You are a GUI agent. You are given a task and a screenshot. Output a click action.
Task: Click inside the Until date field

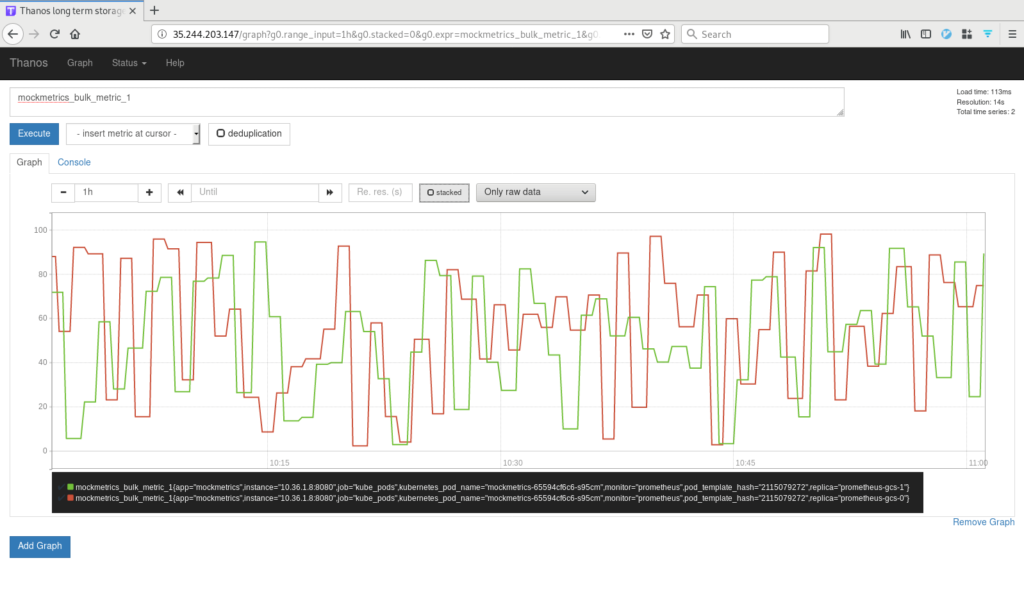(255, 192)
